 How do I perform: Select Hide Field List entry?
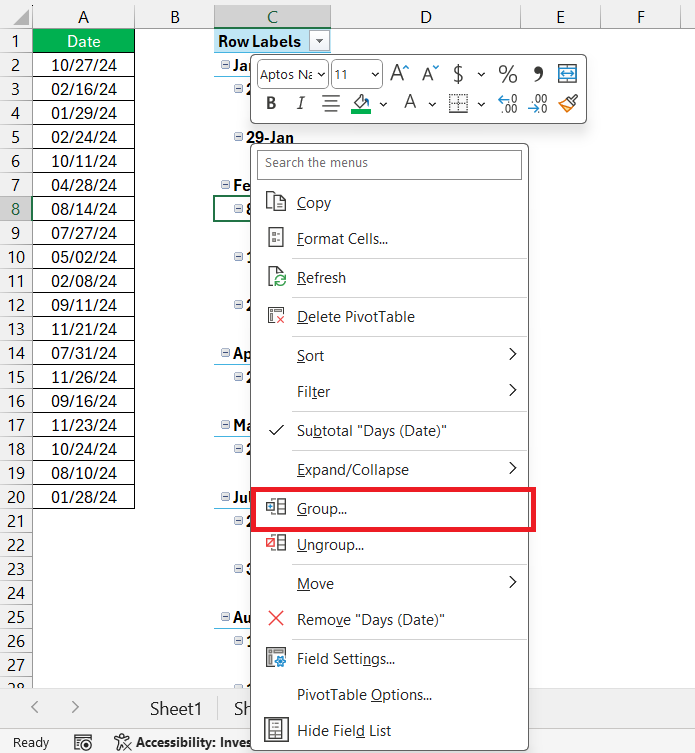[389, 730]
